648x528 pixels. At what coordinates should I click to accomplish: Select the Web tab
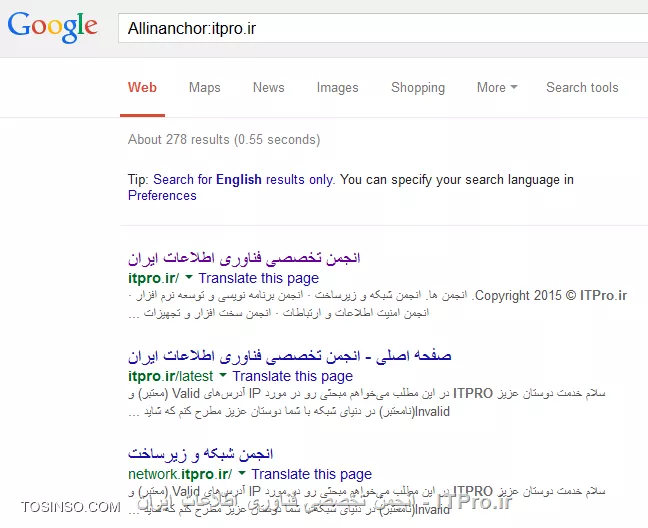point(142,88)
